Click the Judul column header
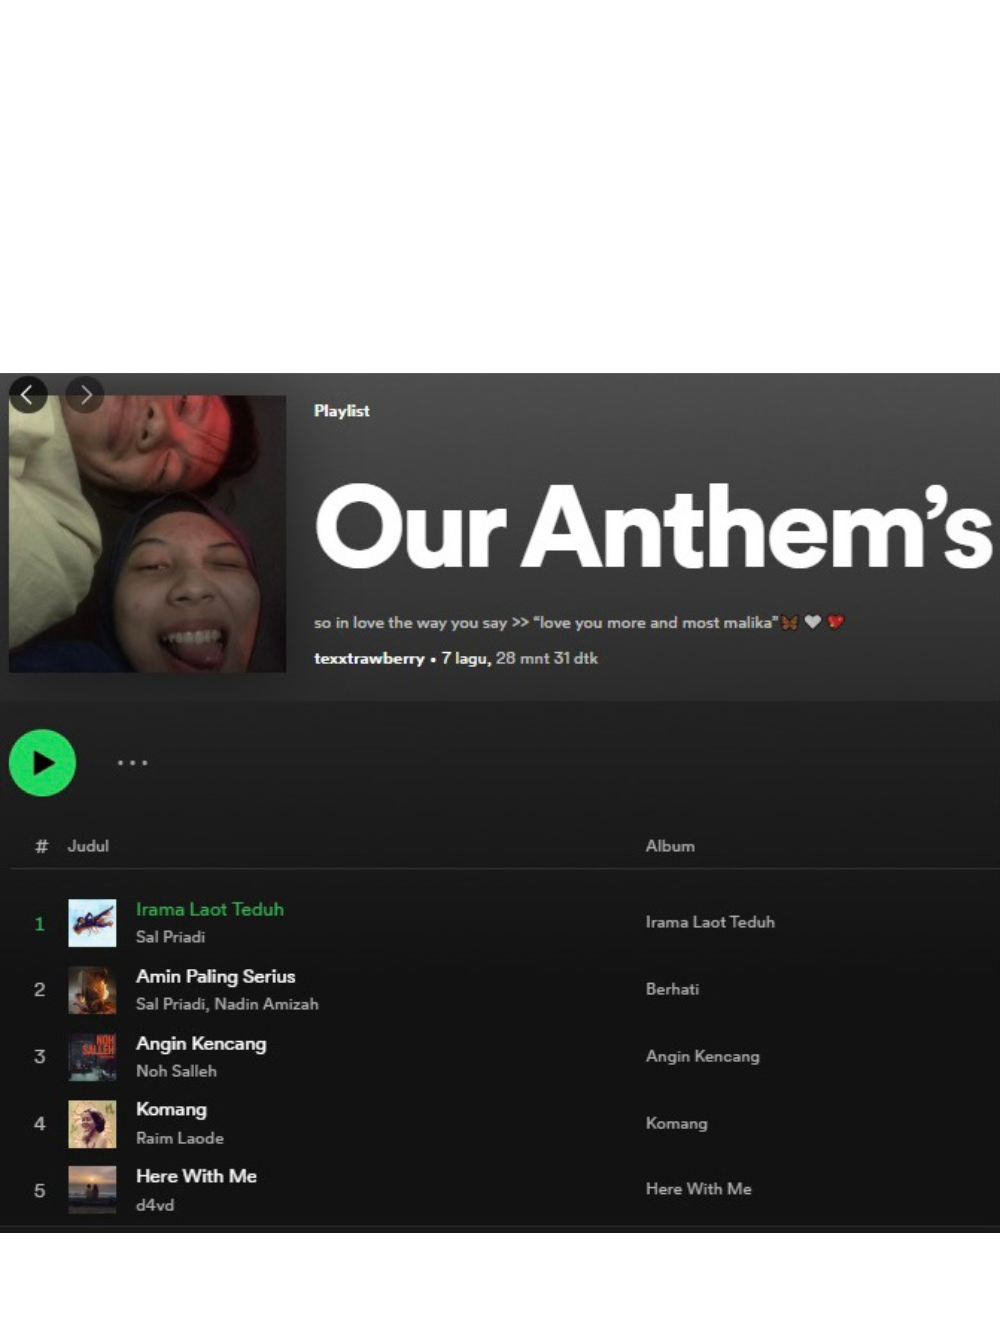This screenshot has width=1000, height=1333. [88, 846]
